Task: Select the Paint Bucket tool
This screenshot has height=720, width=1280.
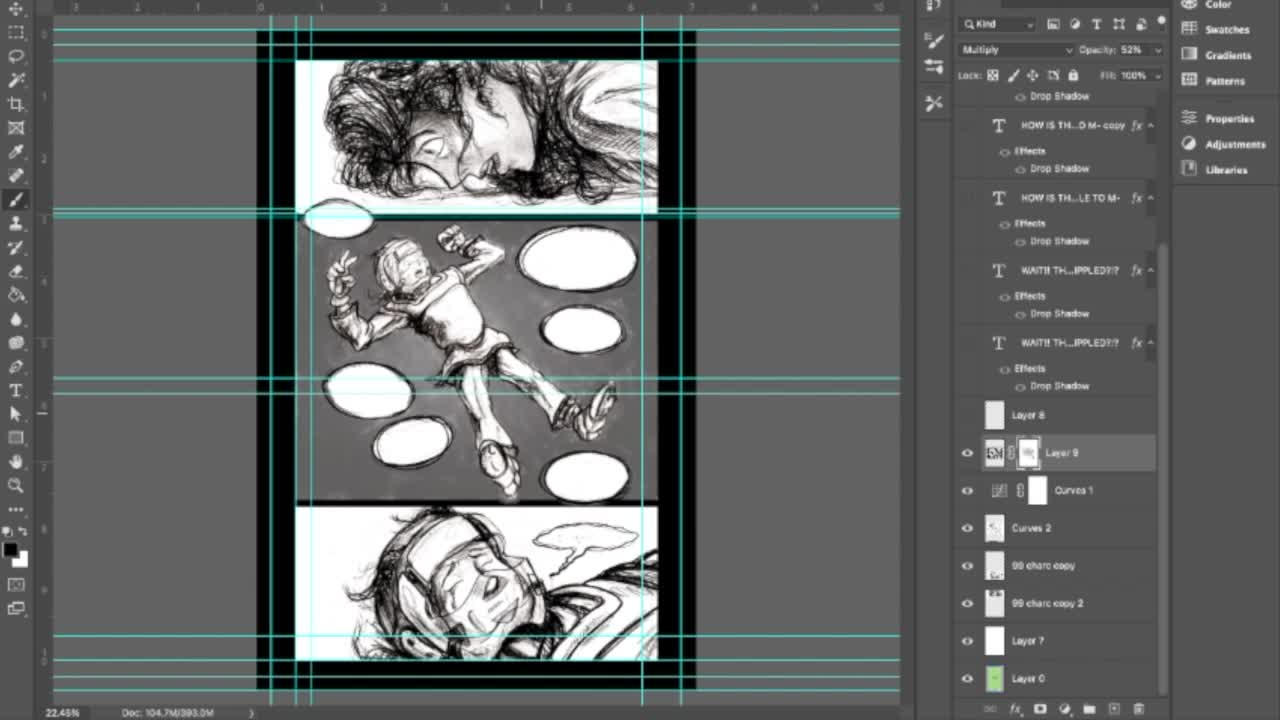Action: click(16, 295)
